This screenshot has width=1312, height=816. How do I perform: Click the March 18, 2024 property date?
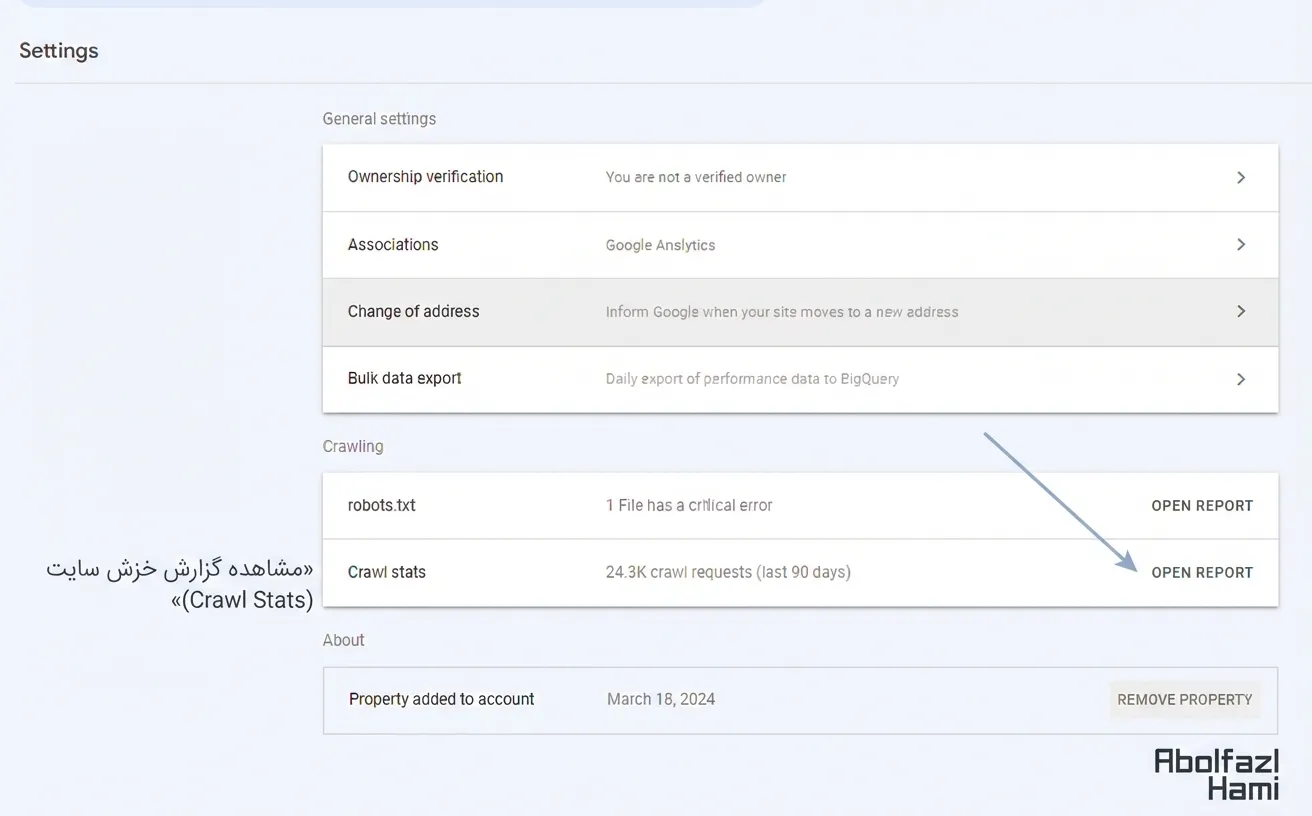point(660,700)
